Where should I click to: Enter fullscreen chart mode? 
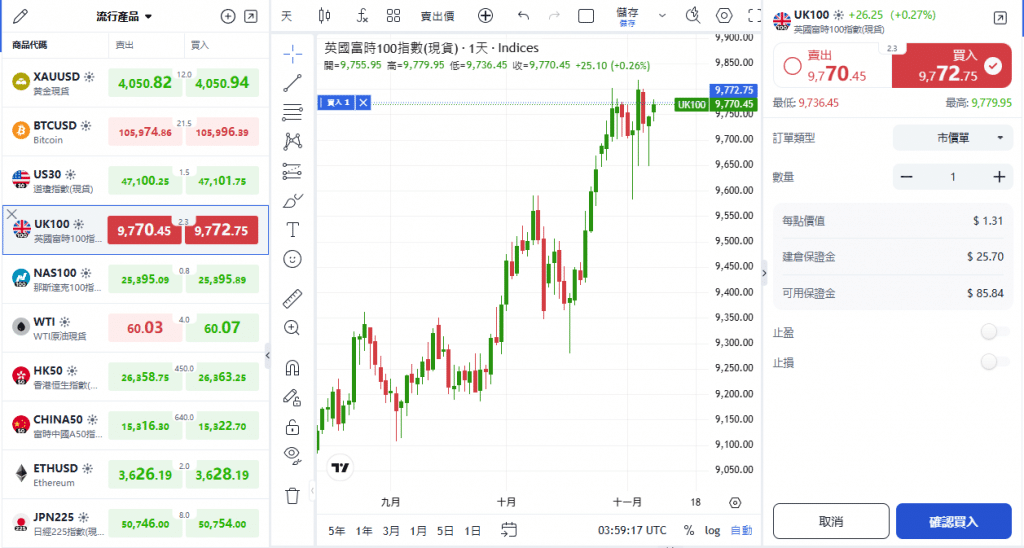pos(754,16)
